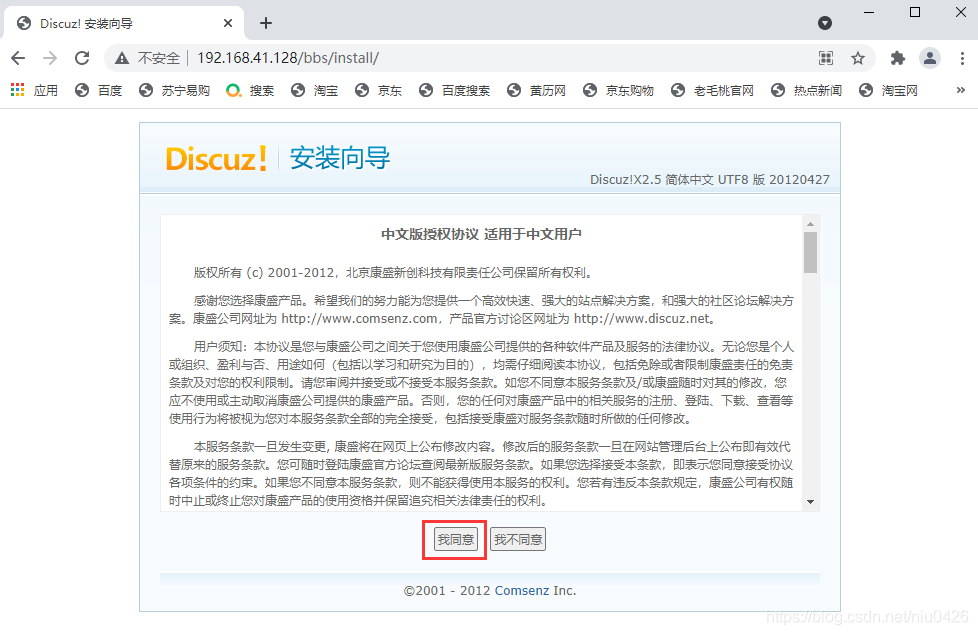This screenshot has width=978, height=635.
Task: Select the Discuz! 安装向导 tab
Action: (x=123, y=23)
